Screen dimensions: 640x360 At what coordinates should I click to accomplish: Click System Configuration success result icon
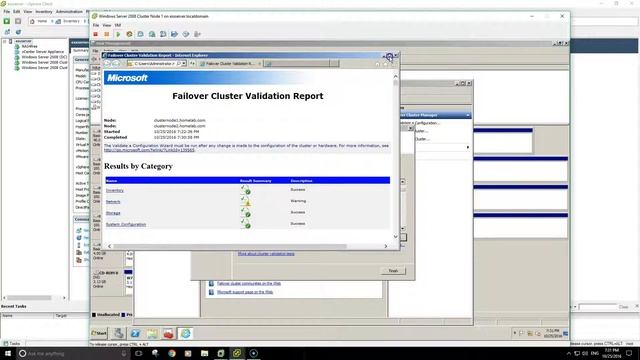pos(245,224)
